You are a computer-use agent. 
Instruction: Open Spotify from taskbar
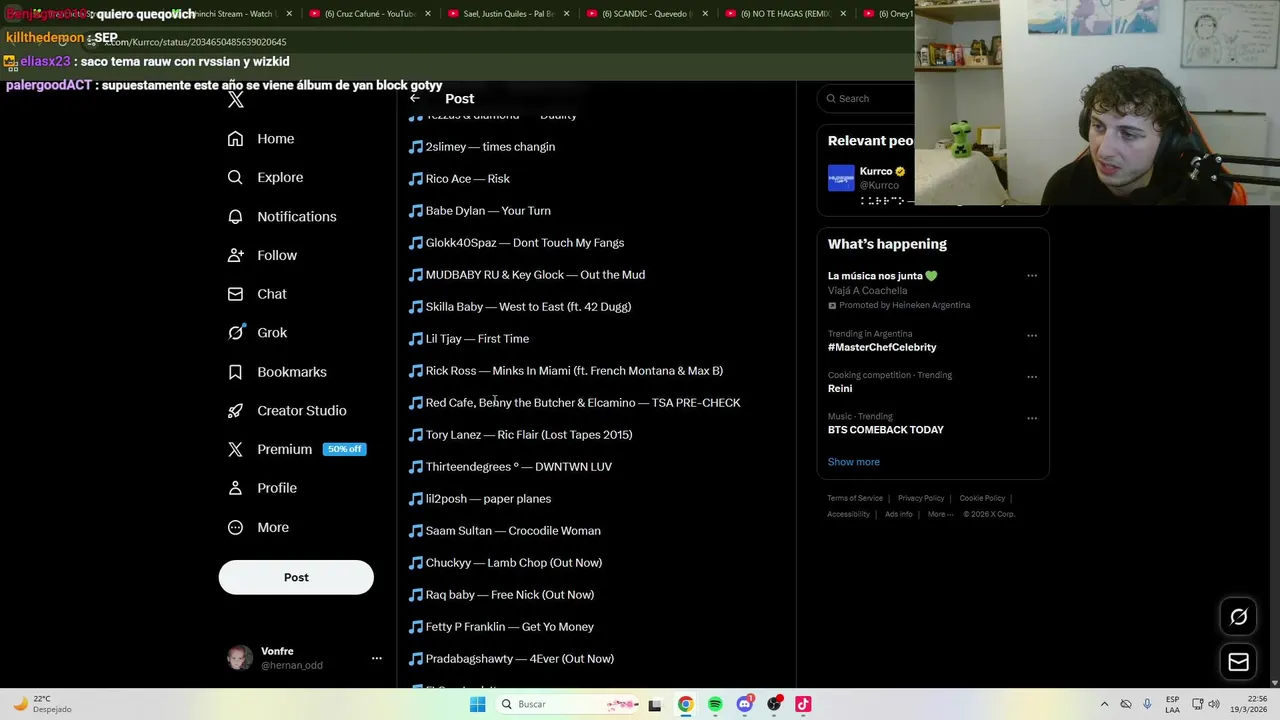click(x=715, y=704)
